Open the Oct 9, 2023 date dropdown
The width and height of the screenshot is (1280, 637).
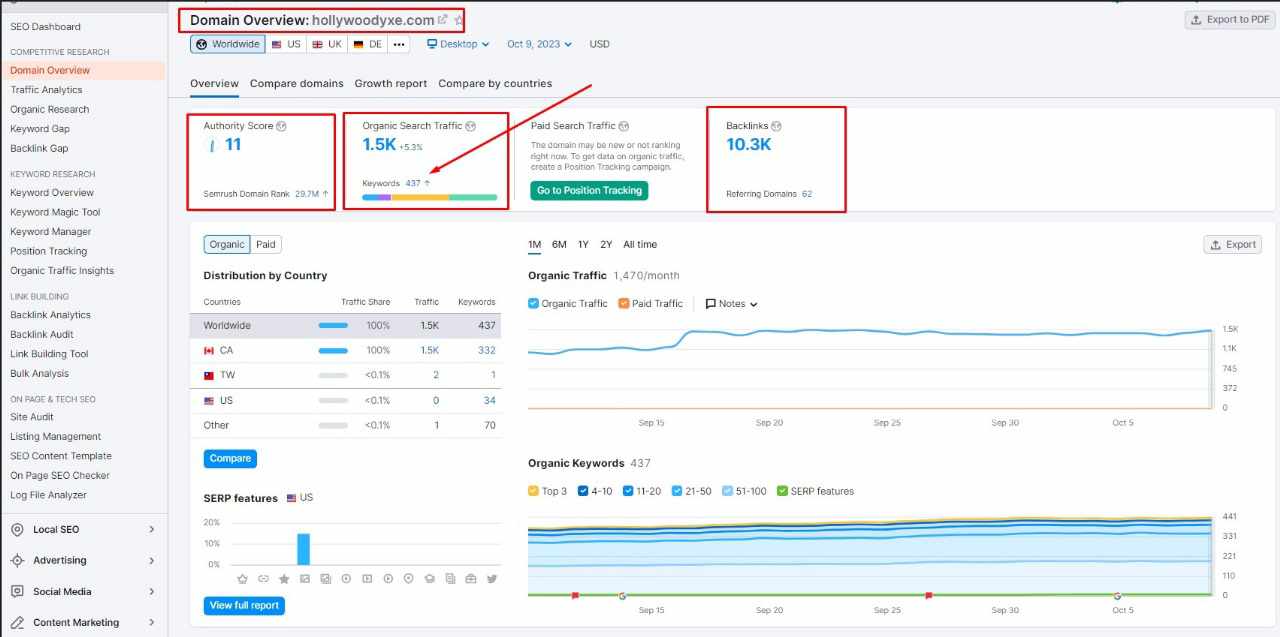[x=539, y=44]
